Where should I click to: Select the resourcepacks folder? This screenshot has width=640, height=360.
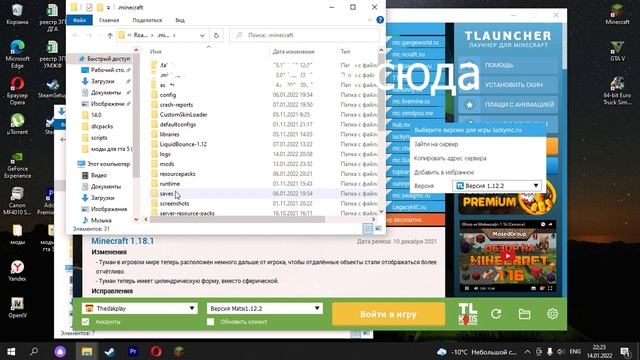[177, 173]
